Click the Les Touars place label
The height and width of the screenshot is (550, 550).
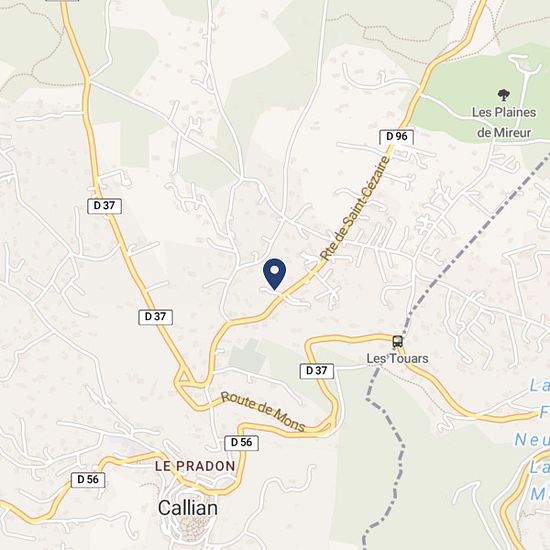[397, 358]
